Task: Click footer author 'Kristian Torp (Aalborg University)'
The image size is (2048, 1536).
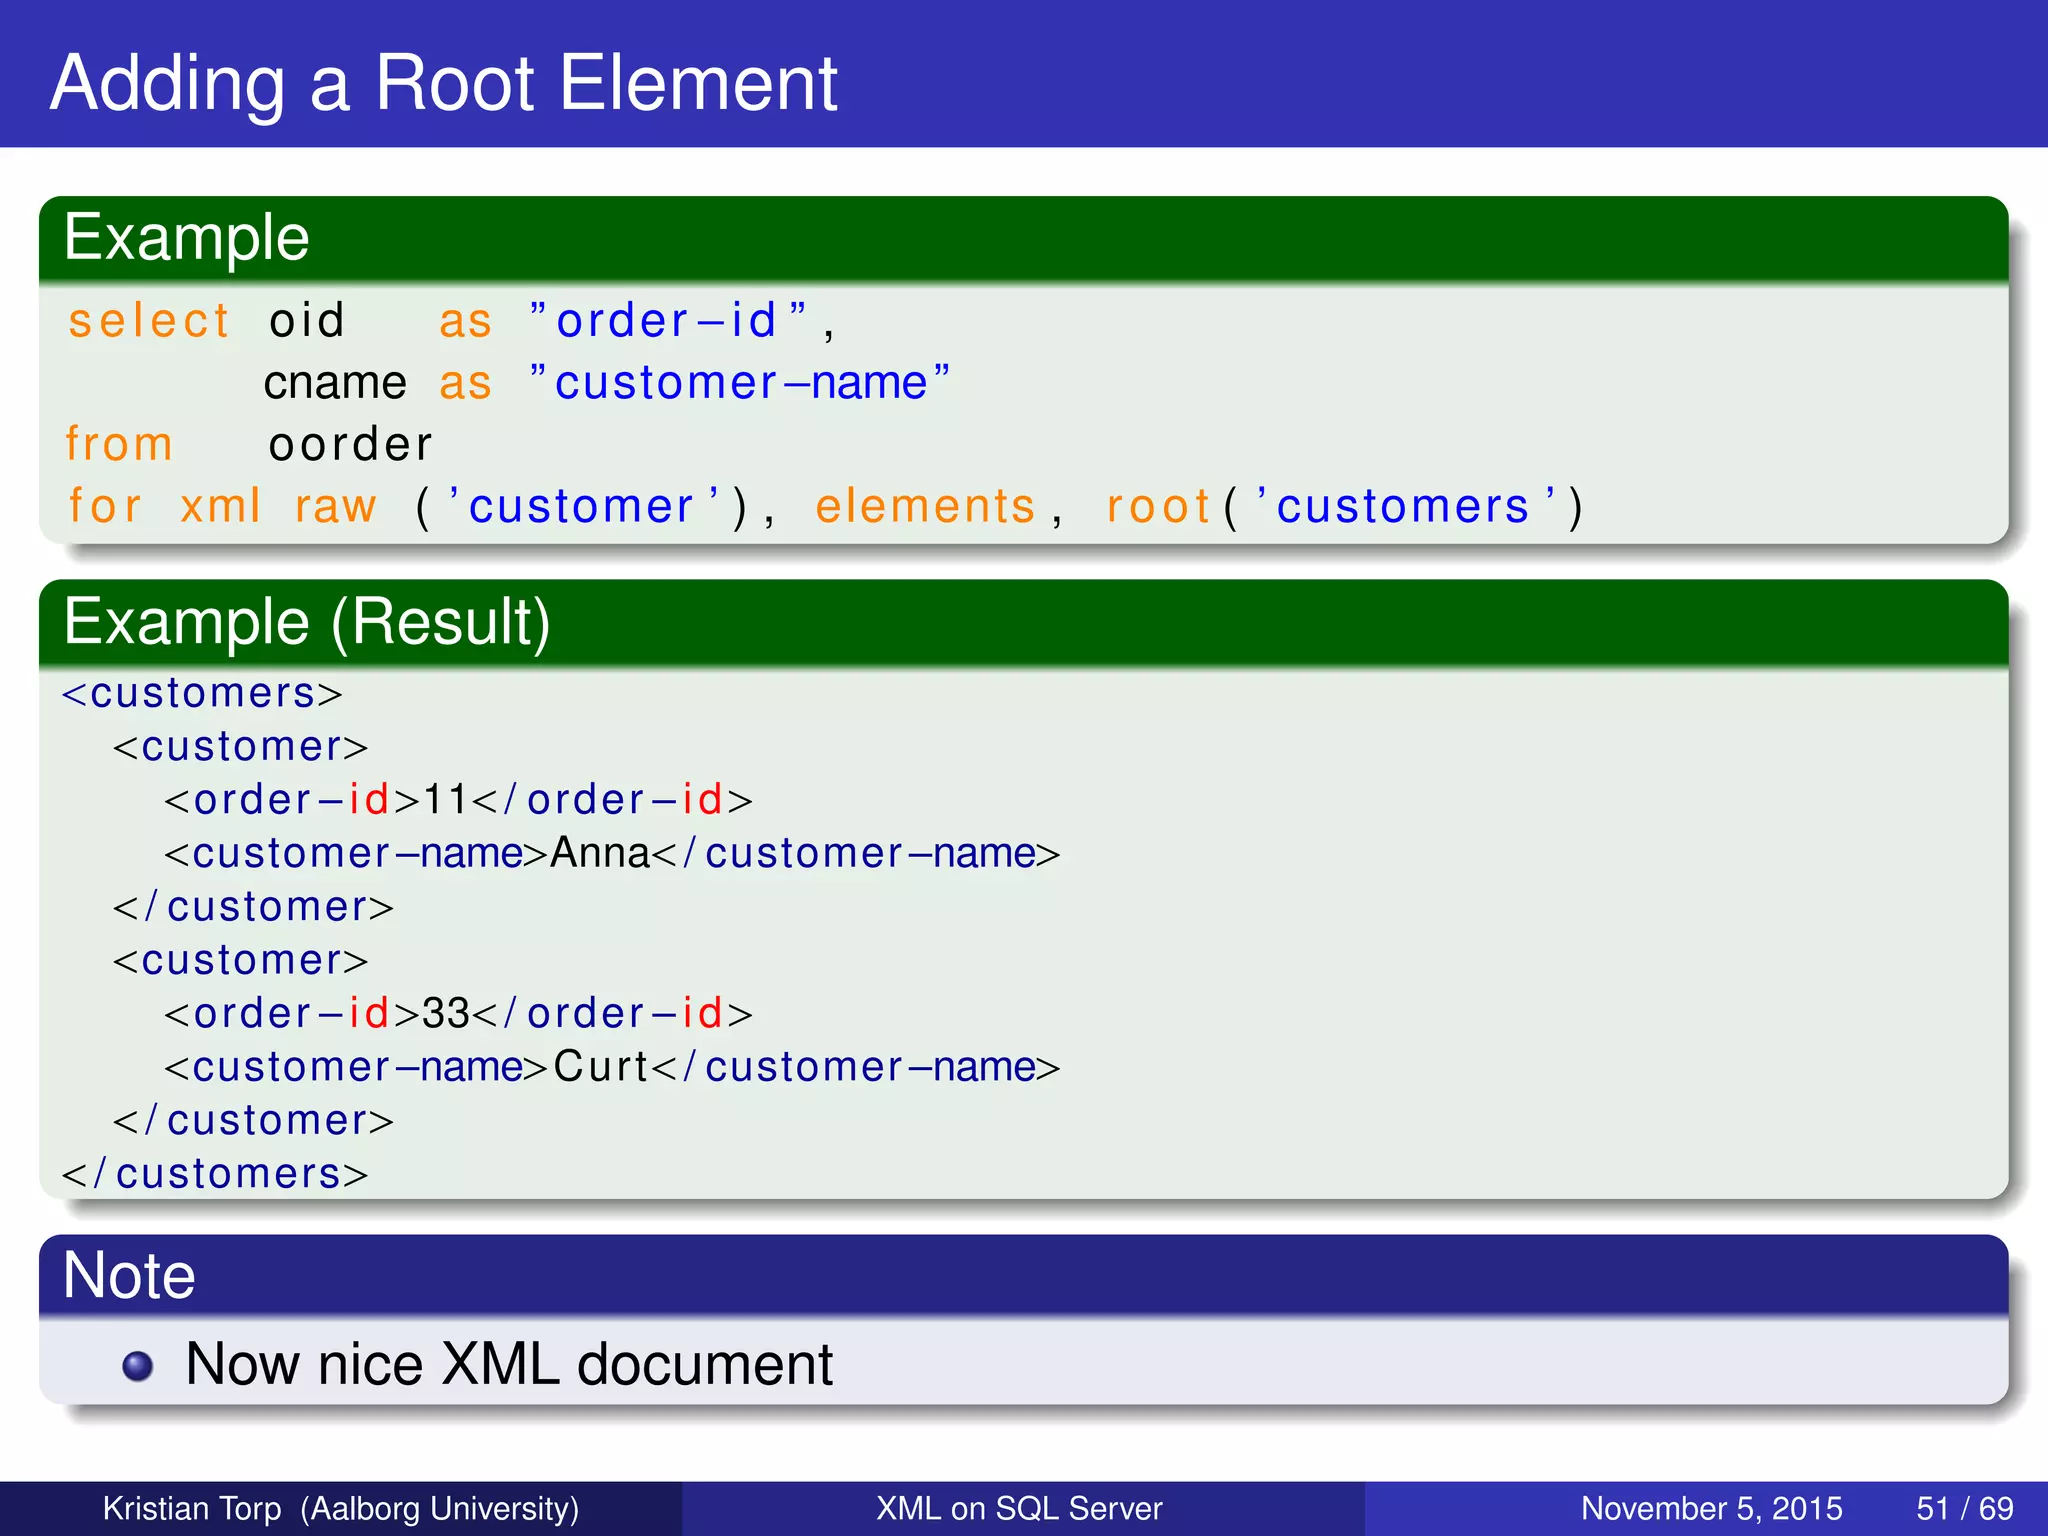Action: (x=341, y=1508)
